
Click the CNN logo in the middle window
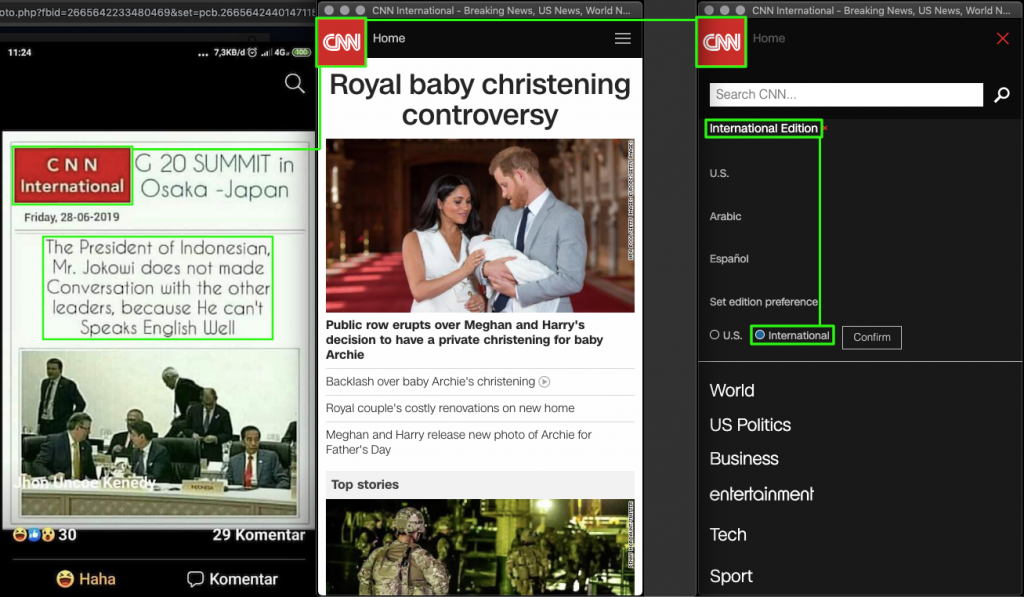pyautogui.click(x=342, y=42)
